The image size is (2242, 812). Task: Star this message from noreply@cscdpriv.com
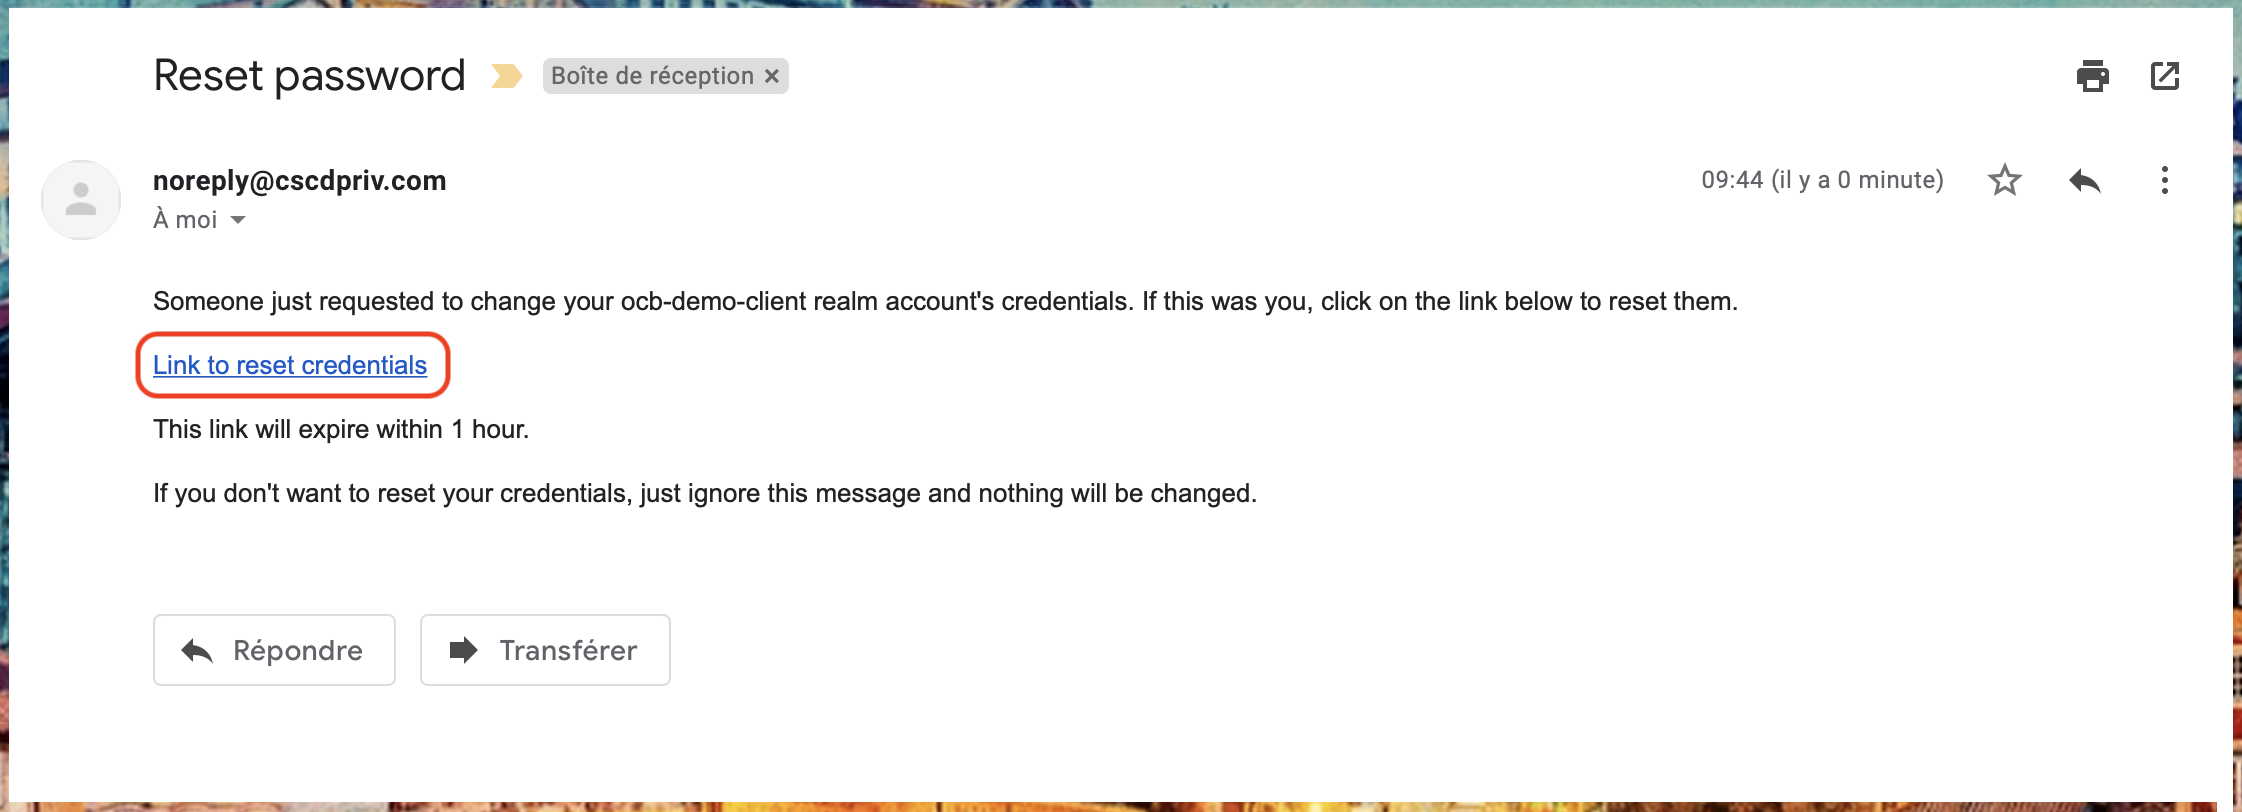click(2004, 180)
